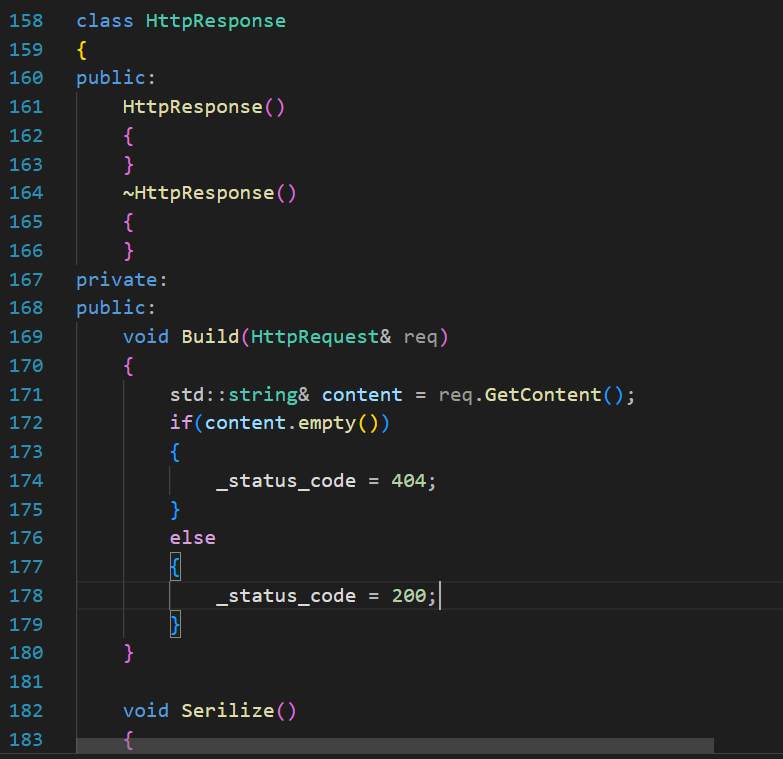Click else keyword on line 176
Viewport: 783px width, 759px height.
coord(193,538)
